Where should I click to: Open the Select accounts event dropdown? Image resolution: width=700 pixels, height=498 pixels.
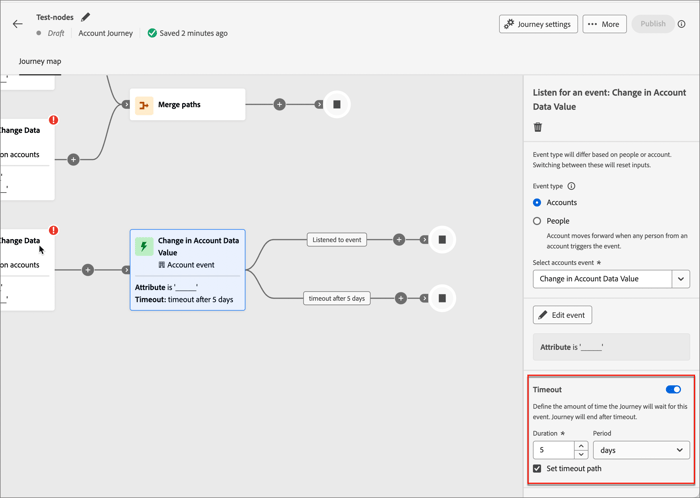pyautogui.click(x=680, y=279)
